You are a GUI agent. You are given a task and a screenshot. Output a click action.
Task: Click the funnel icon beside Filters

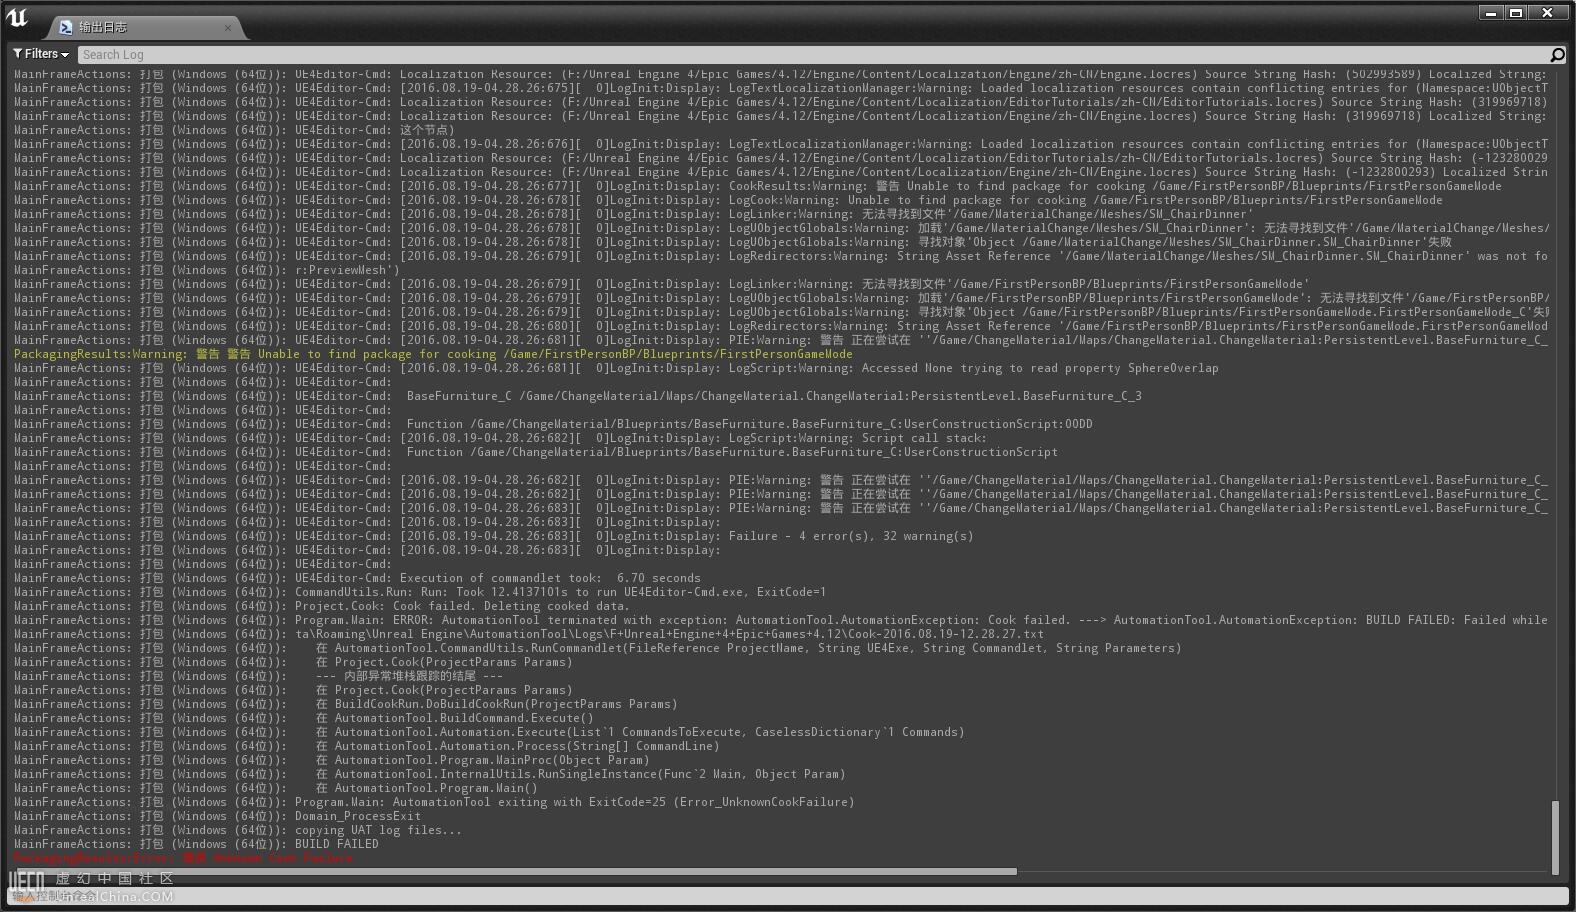tap(18, 54)
